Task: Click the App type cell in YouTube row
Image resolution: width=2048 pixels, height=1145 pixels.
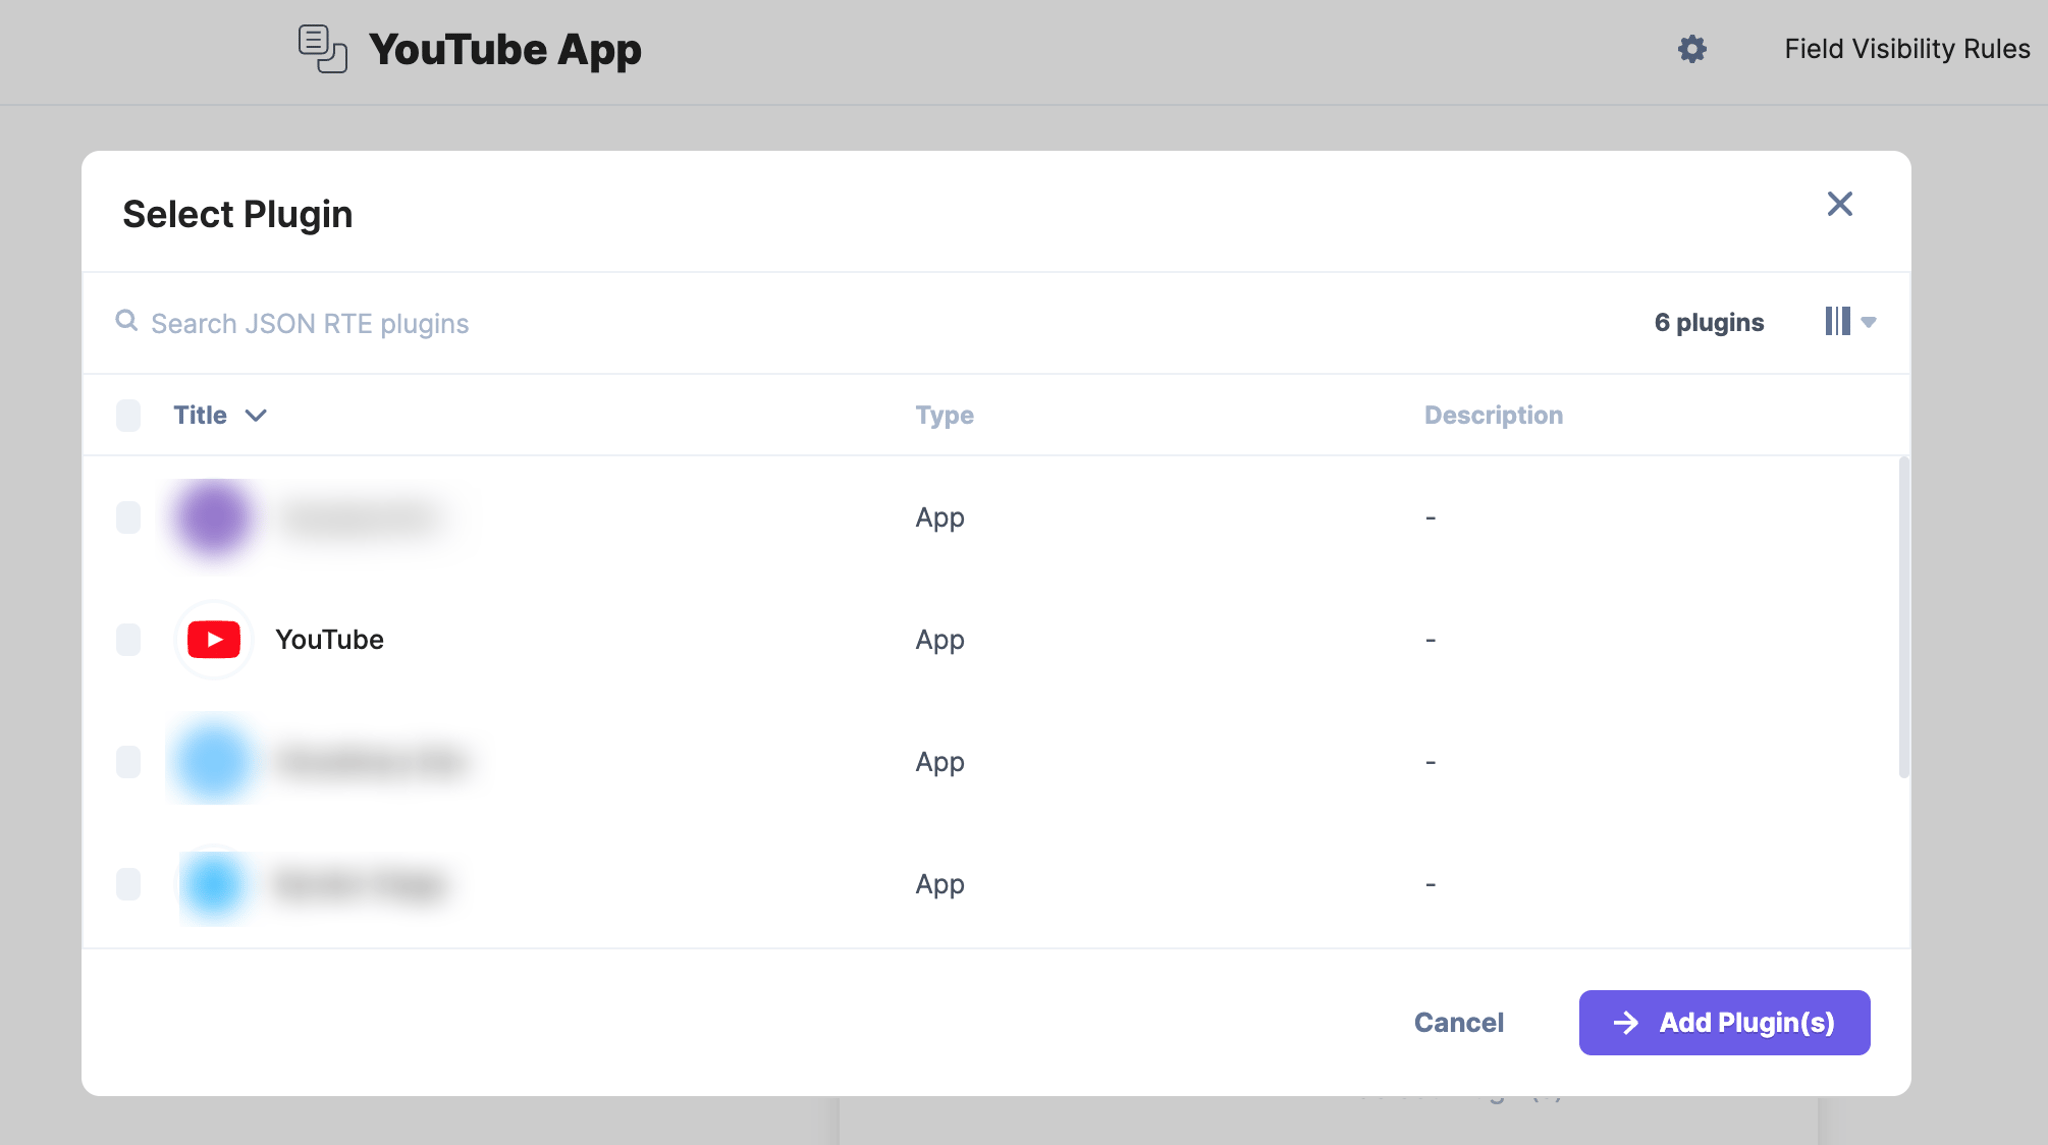Action: tap(939, 640)
